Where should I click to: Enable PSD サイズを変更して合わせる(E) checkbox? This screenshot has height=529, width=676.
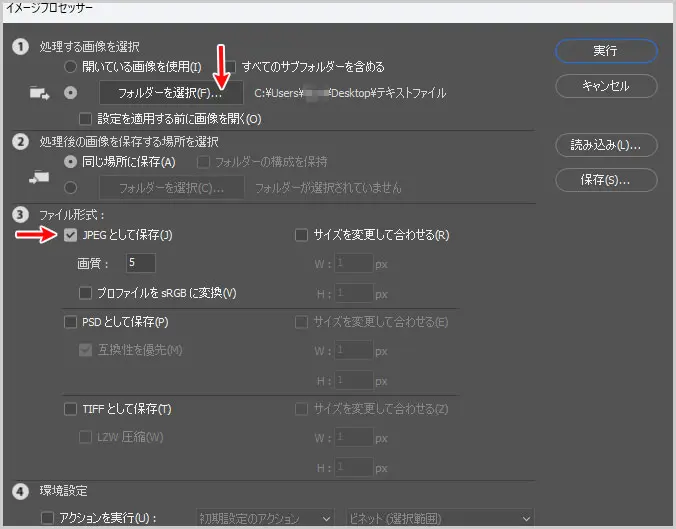(x=301, y=322)
